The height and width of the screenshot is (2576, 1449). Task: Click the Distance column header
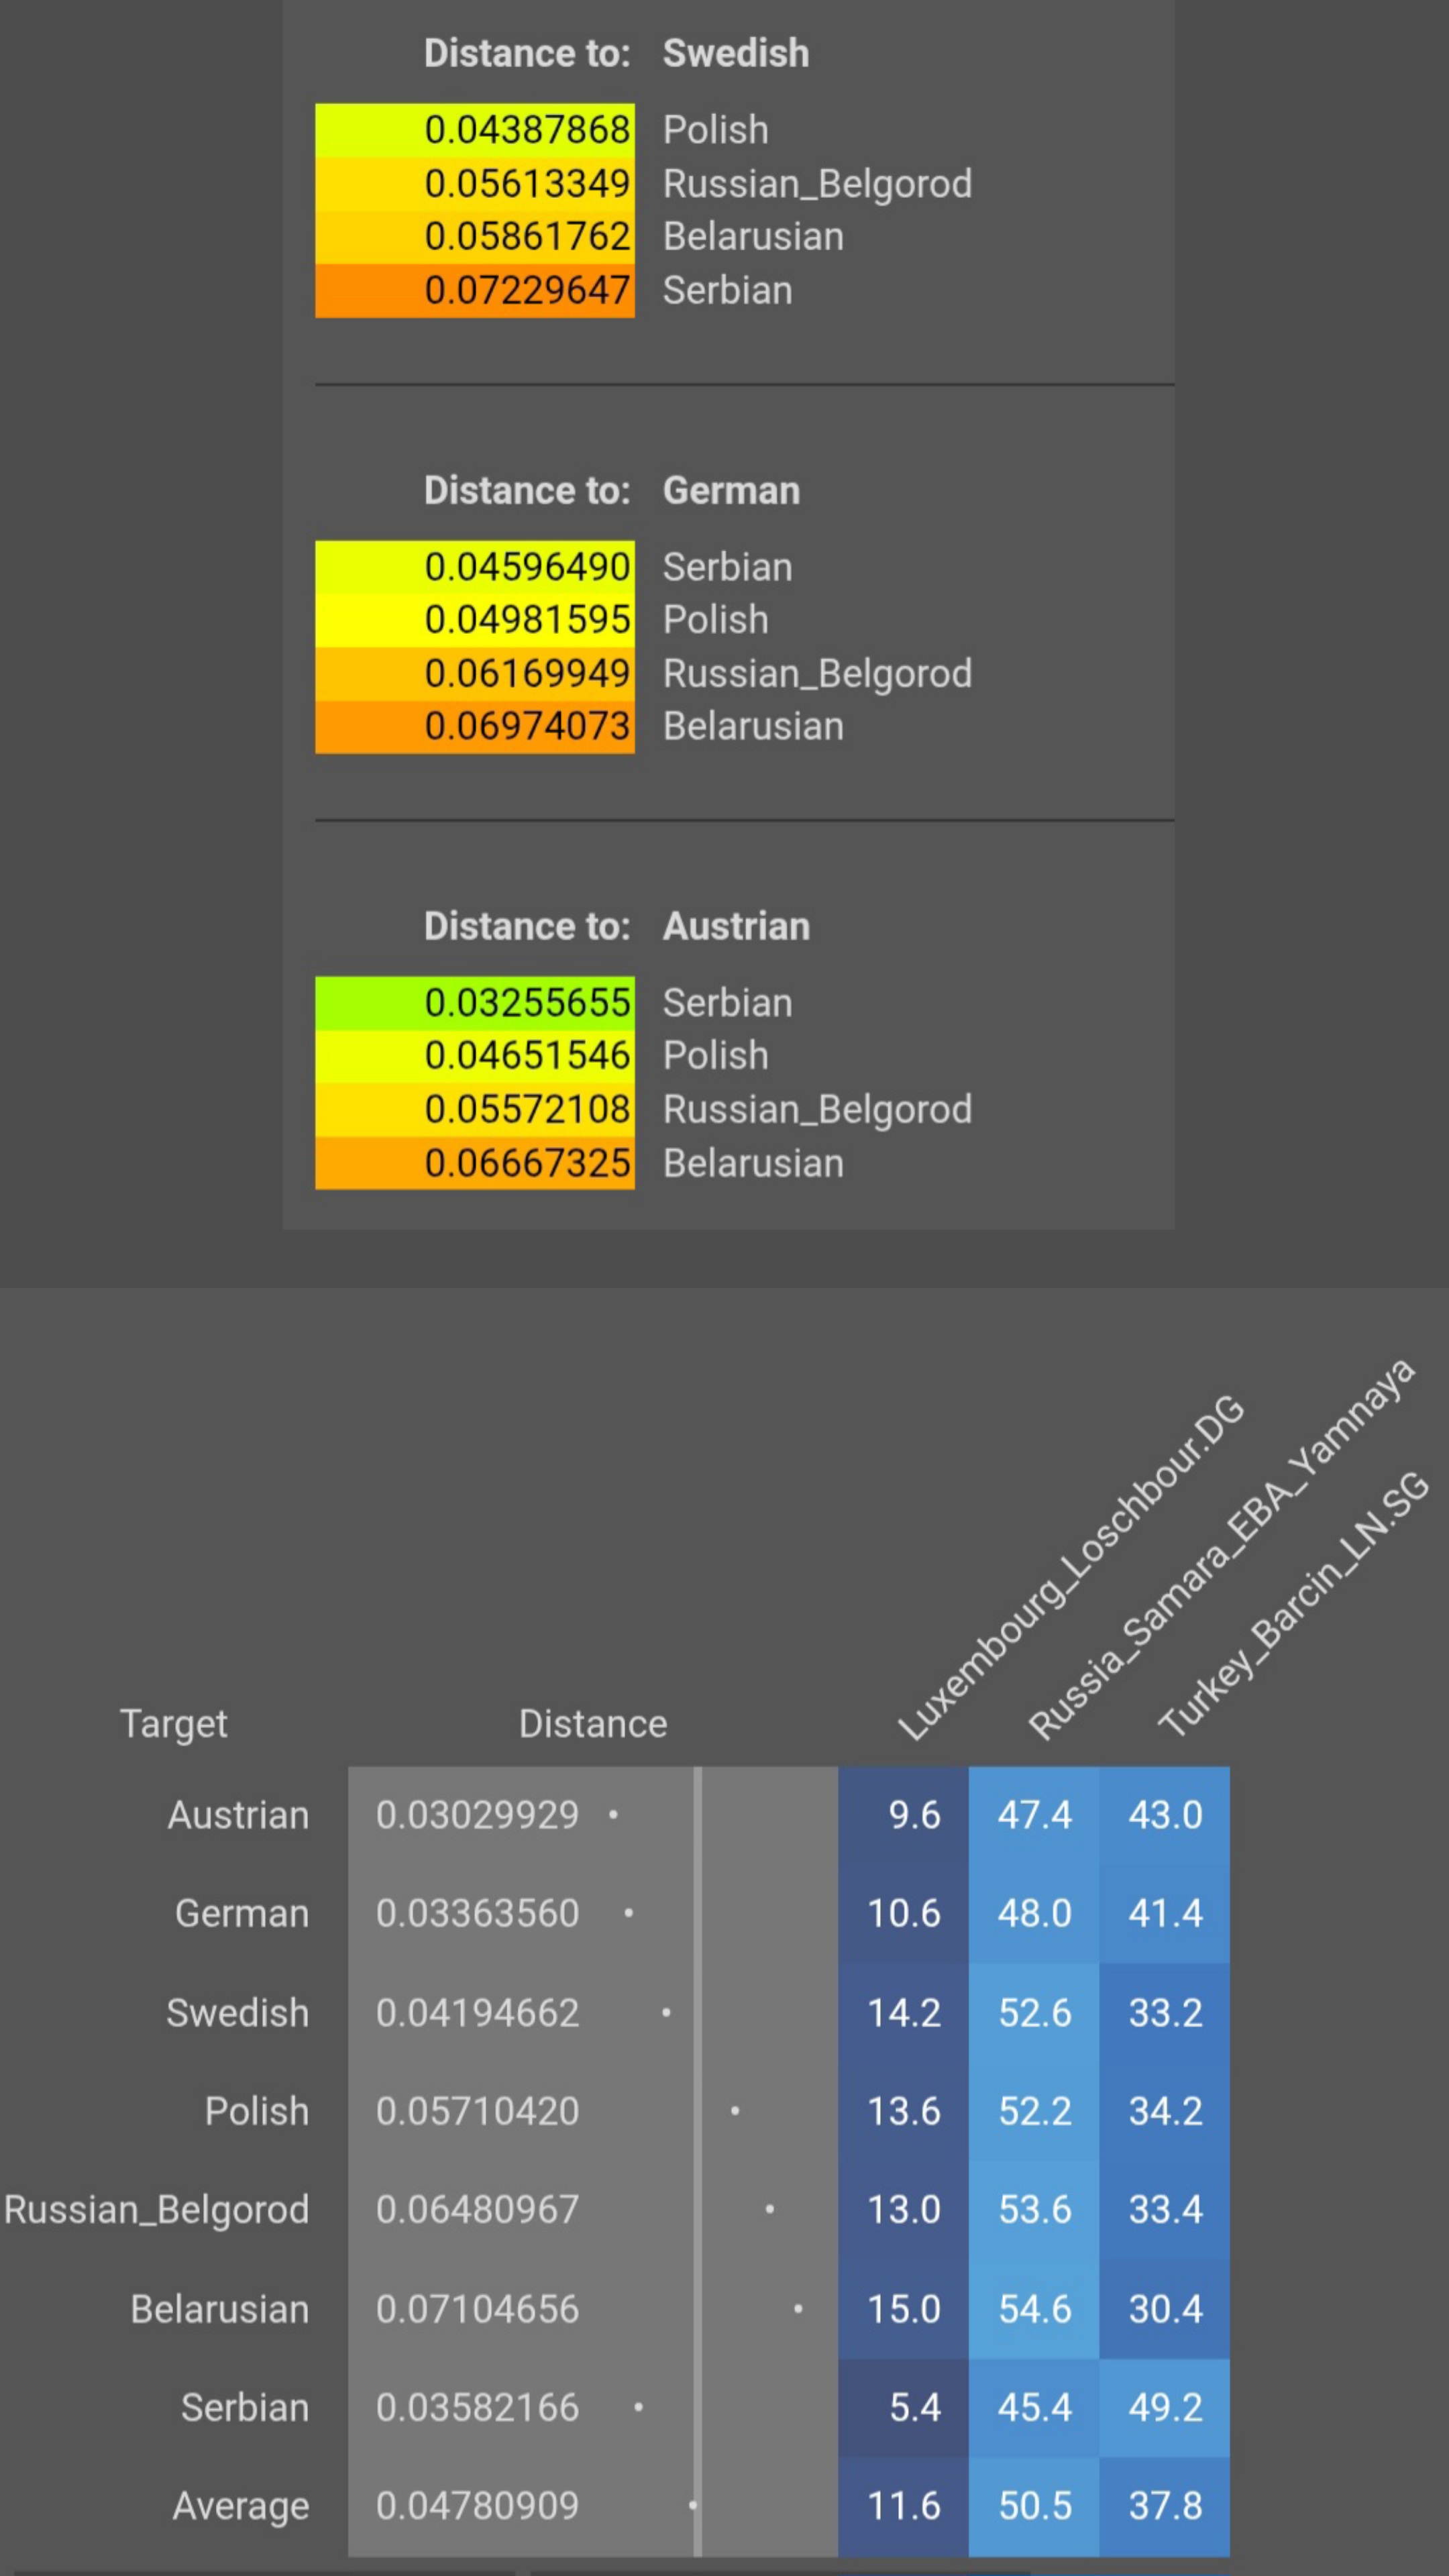(592, 1724)
